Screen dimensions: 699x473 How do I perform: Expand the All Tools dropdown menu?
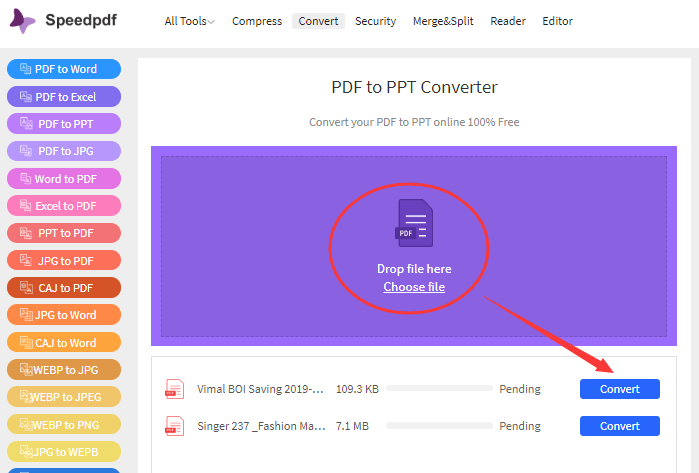[189, 21]
